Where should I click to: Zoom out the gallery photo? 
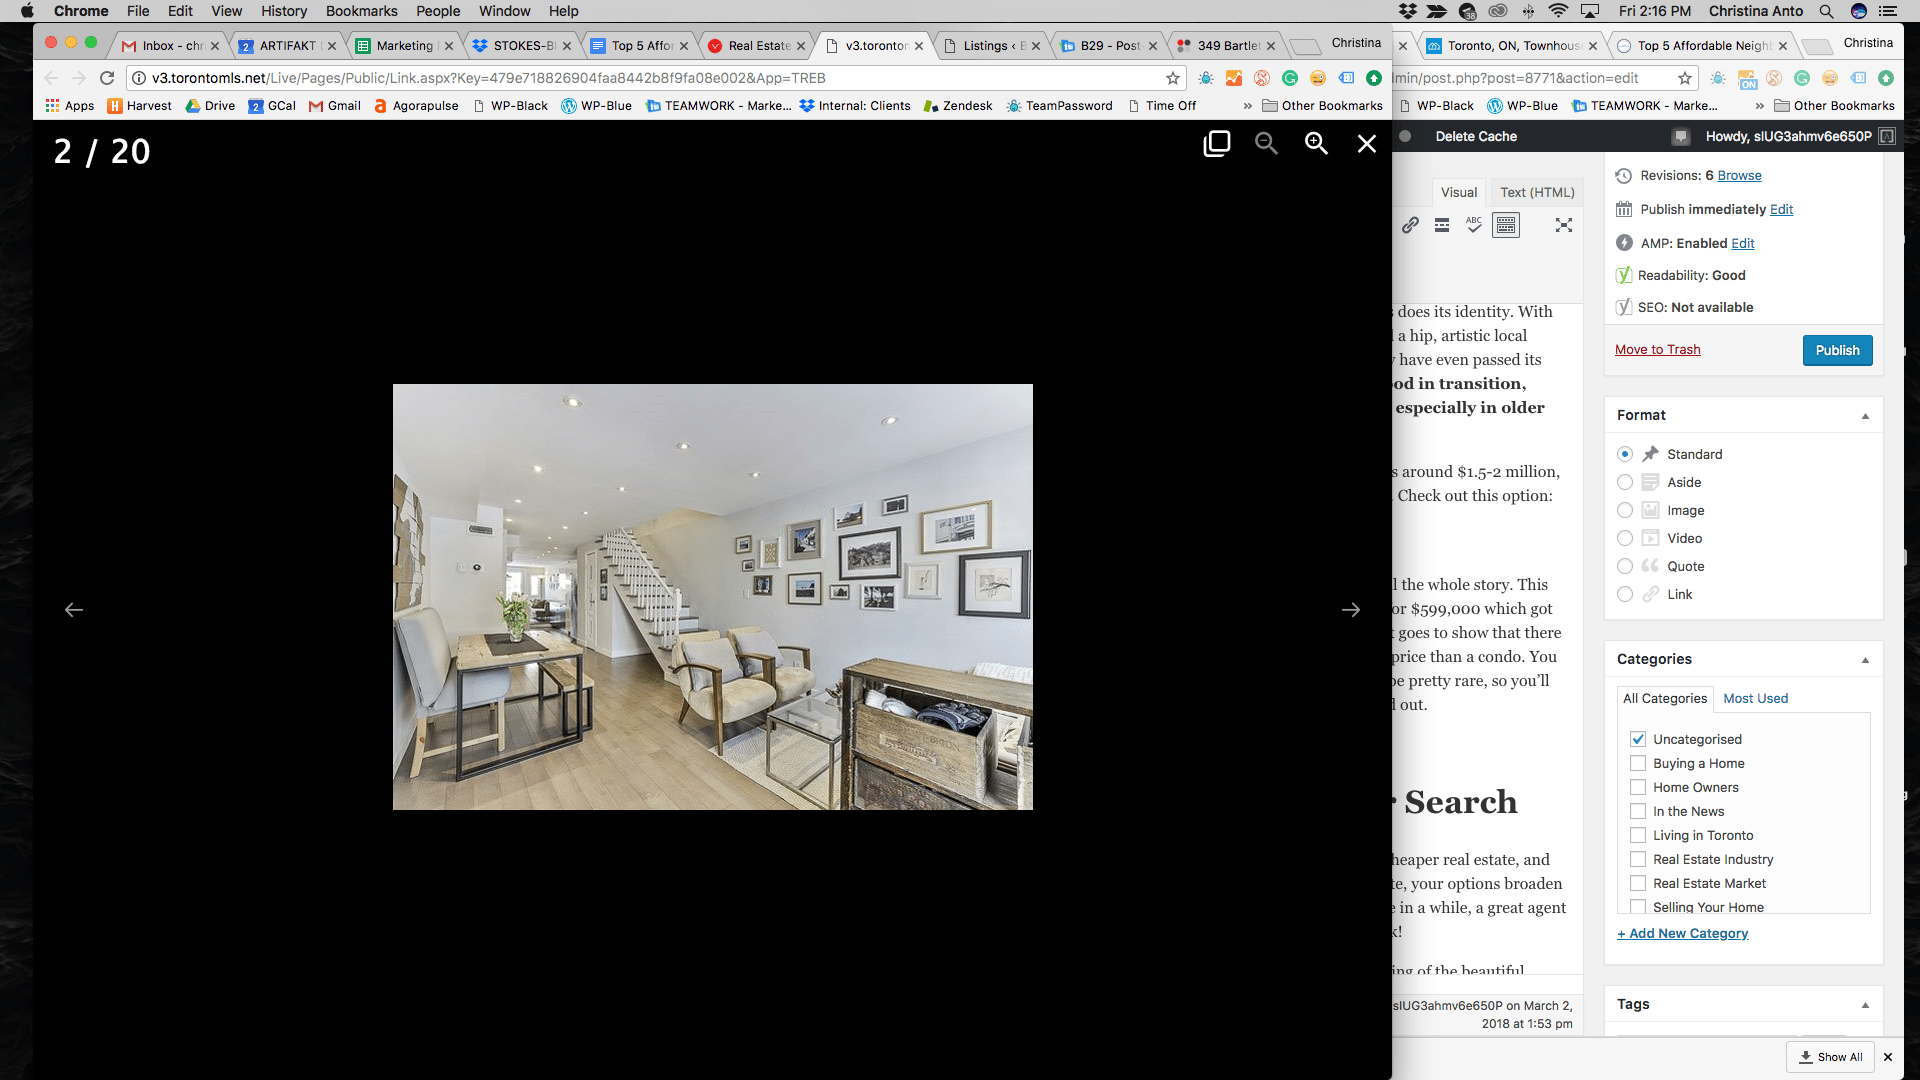[x=1266, y=144]
